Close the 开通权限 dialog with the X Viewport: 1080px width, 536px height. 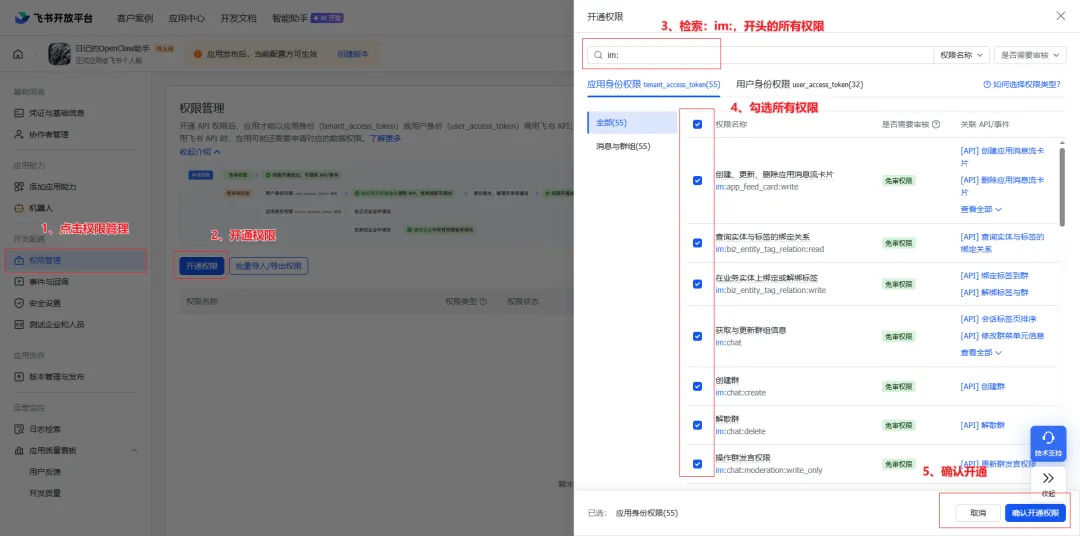[1061, 16]
